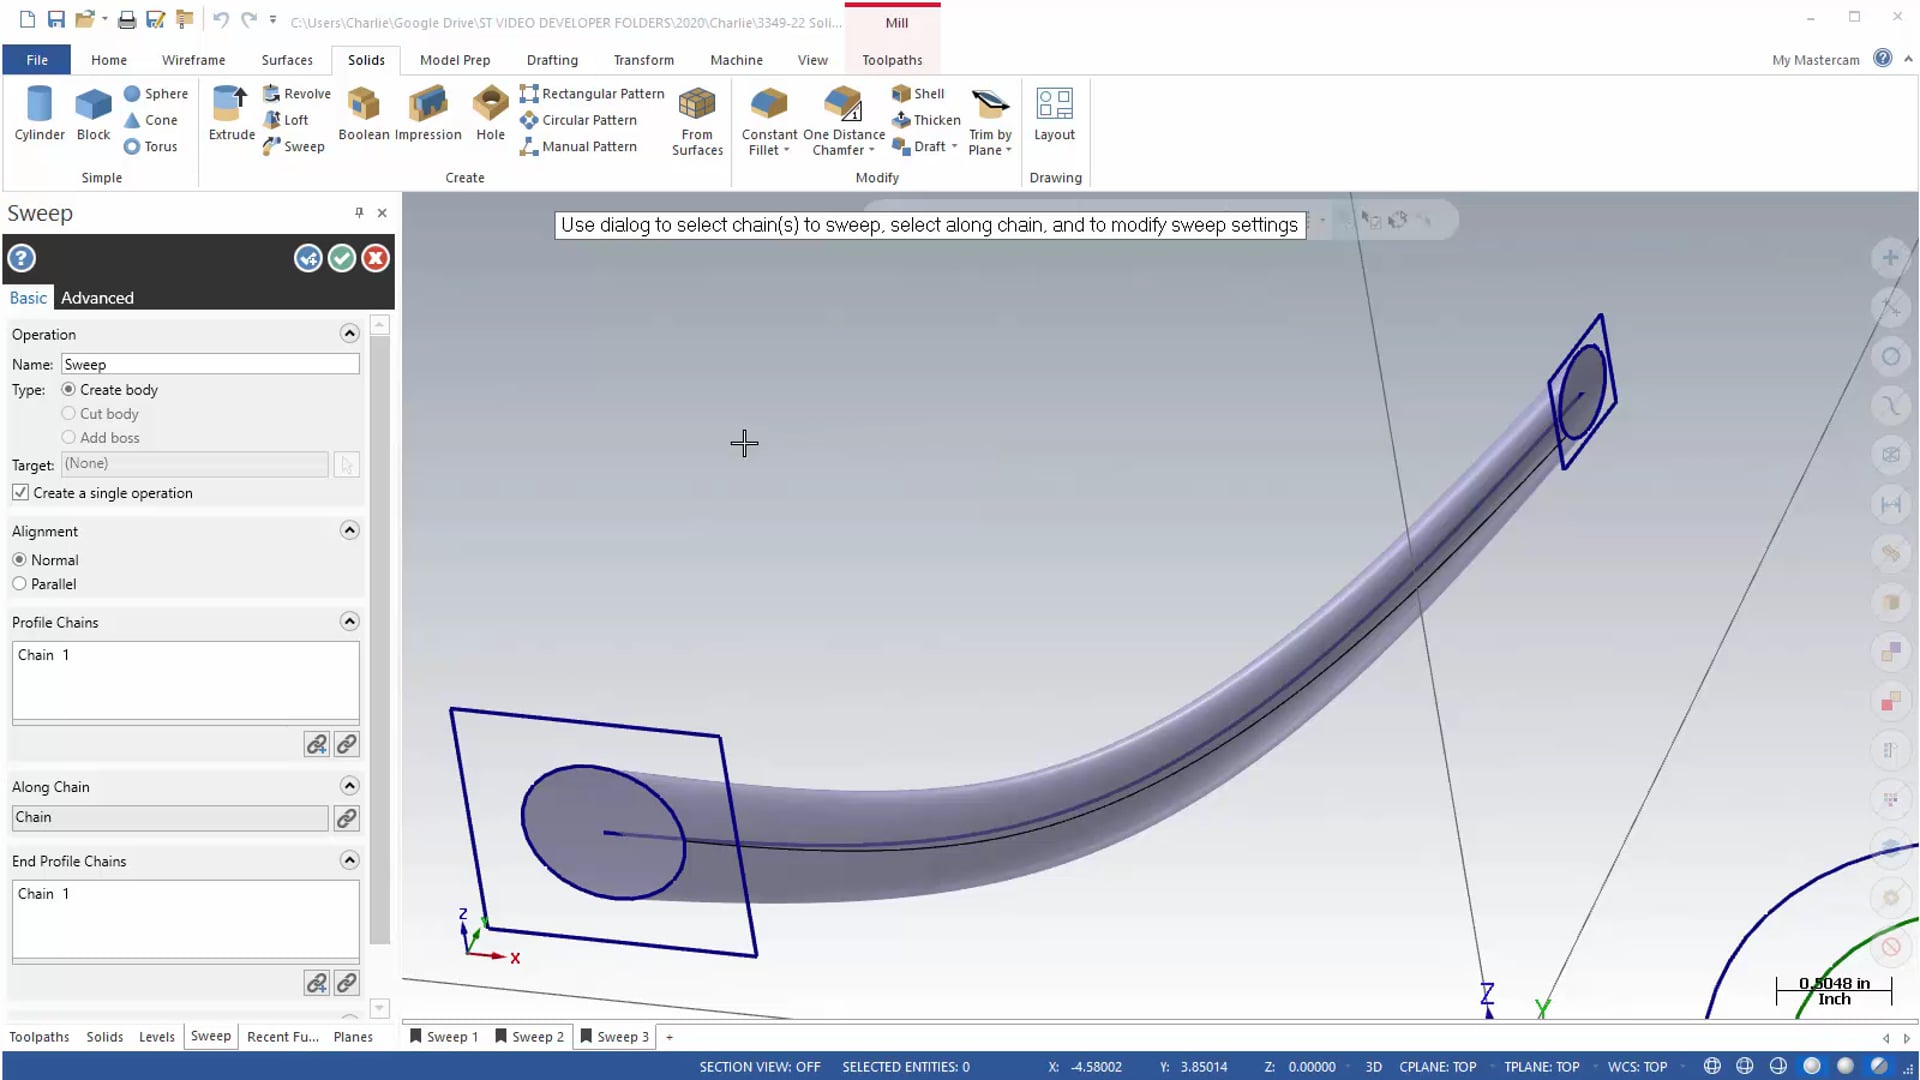The height and width of the screenshot is (1080, 1920).
Task: Click the Sweep 2 tab at bottom
Action: tap(537, 1036)
